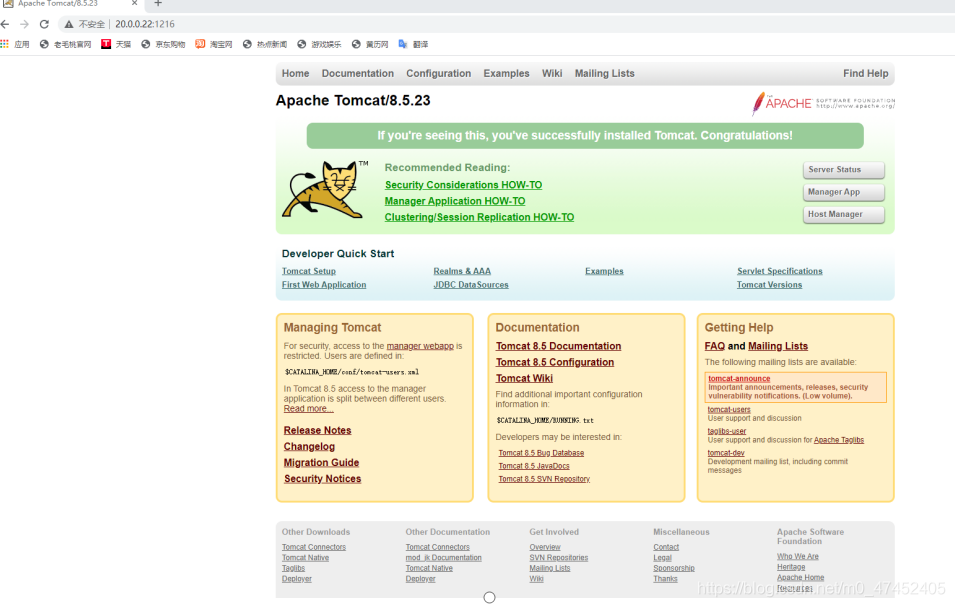This screenshot has height=607, width=955.
Task: Open the Tomcat Versions link
Action: [x=769, y=285]
